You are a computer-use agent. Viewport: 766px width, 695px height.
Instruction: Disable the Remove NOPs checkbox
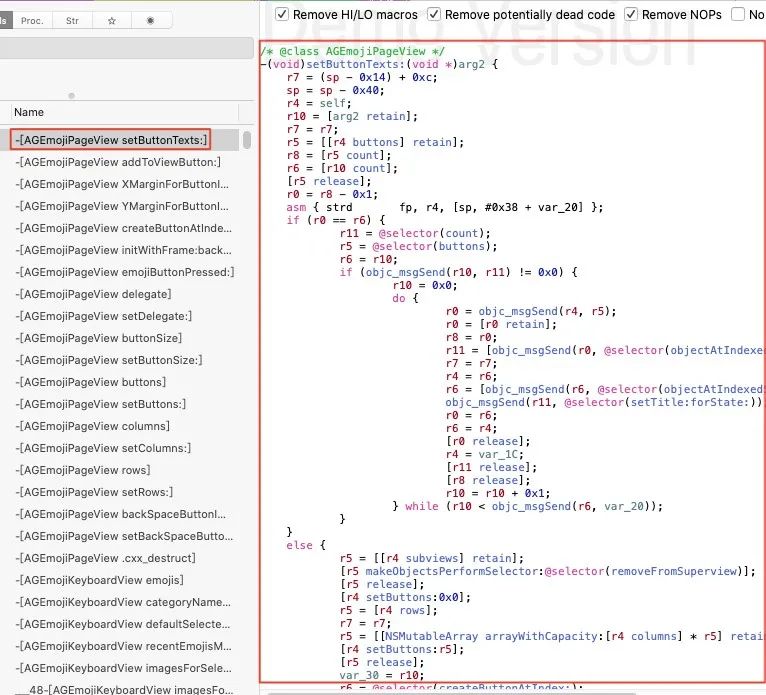(x=631, y=15)
